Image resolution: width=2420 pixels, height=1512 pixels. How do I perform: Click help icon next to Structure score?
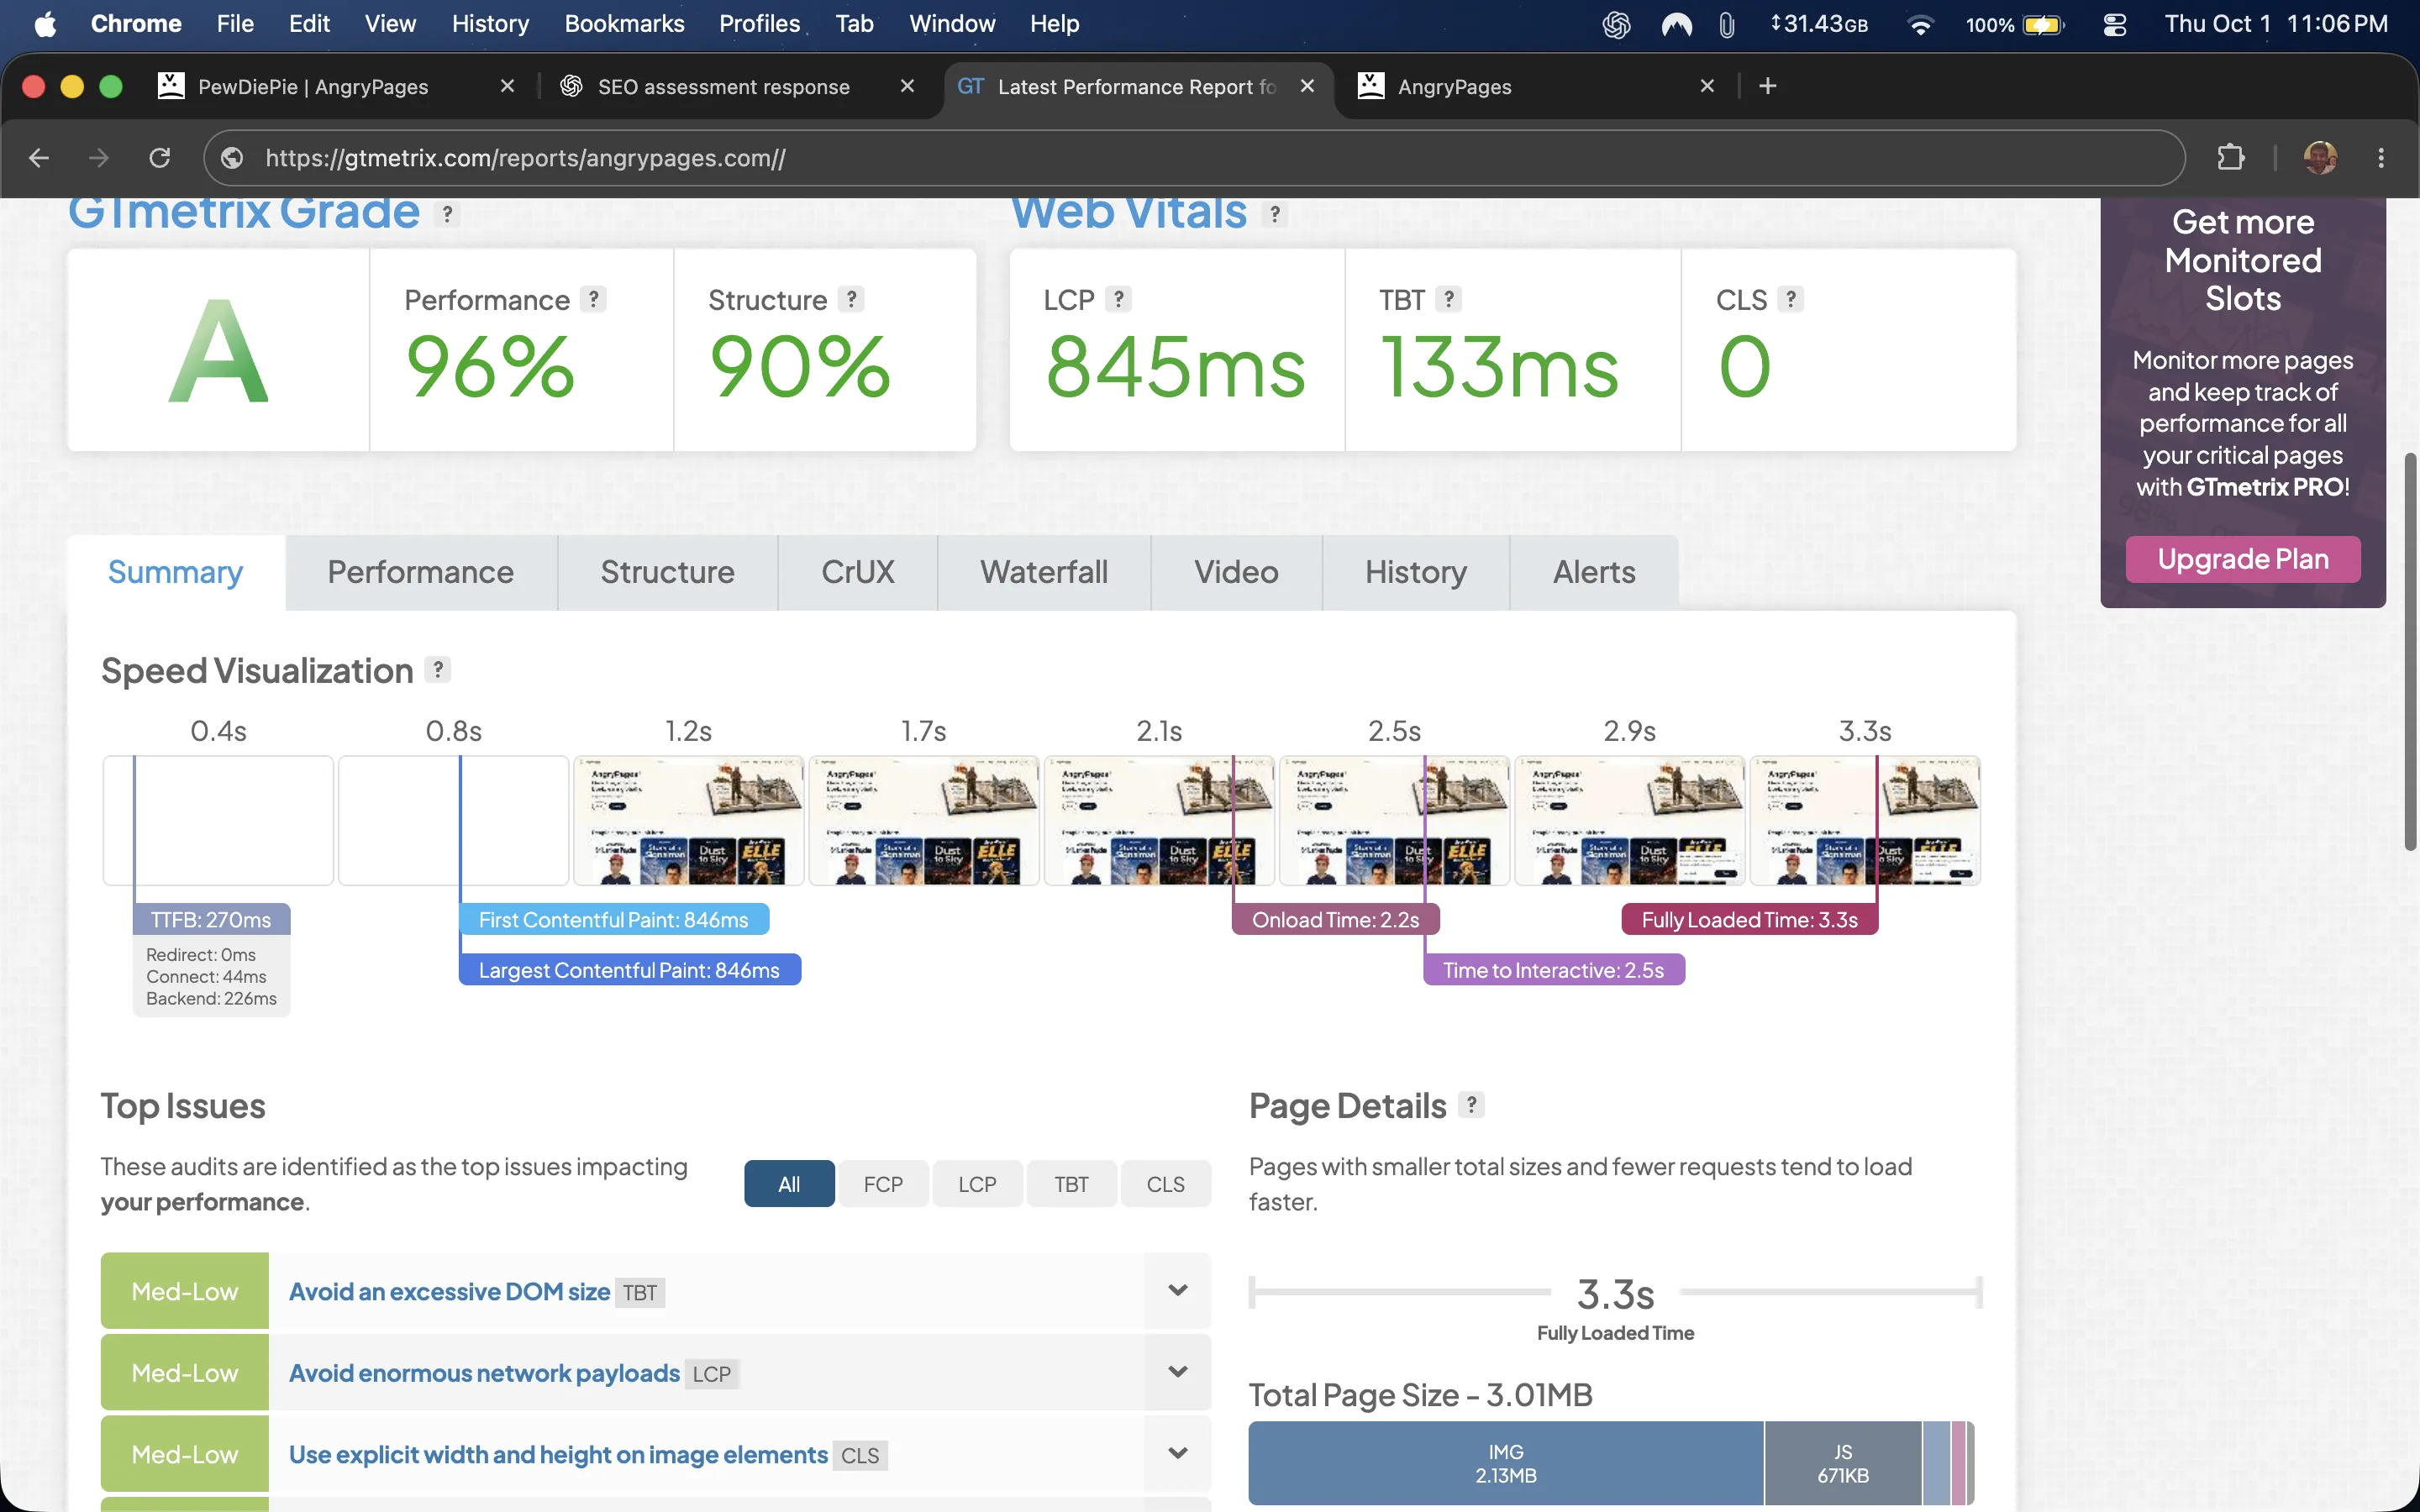[x=851, y=299]
